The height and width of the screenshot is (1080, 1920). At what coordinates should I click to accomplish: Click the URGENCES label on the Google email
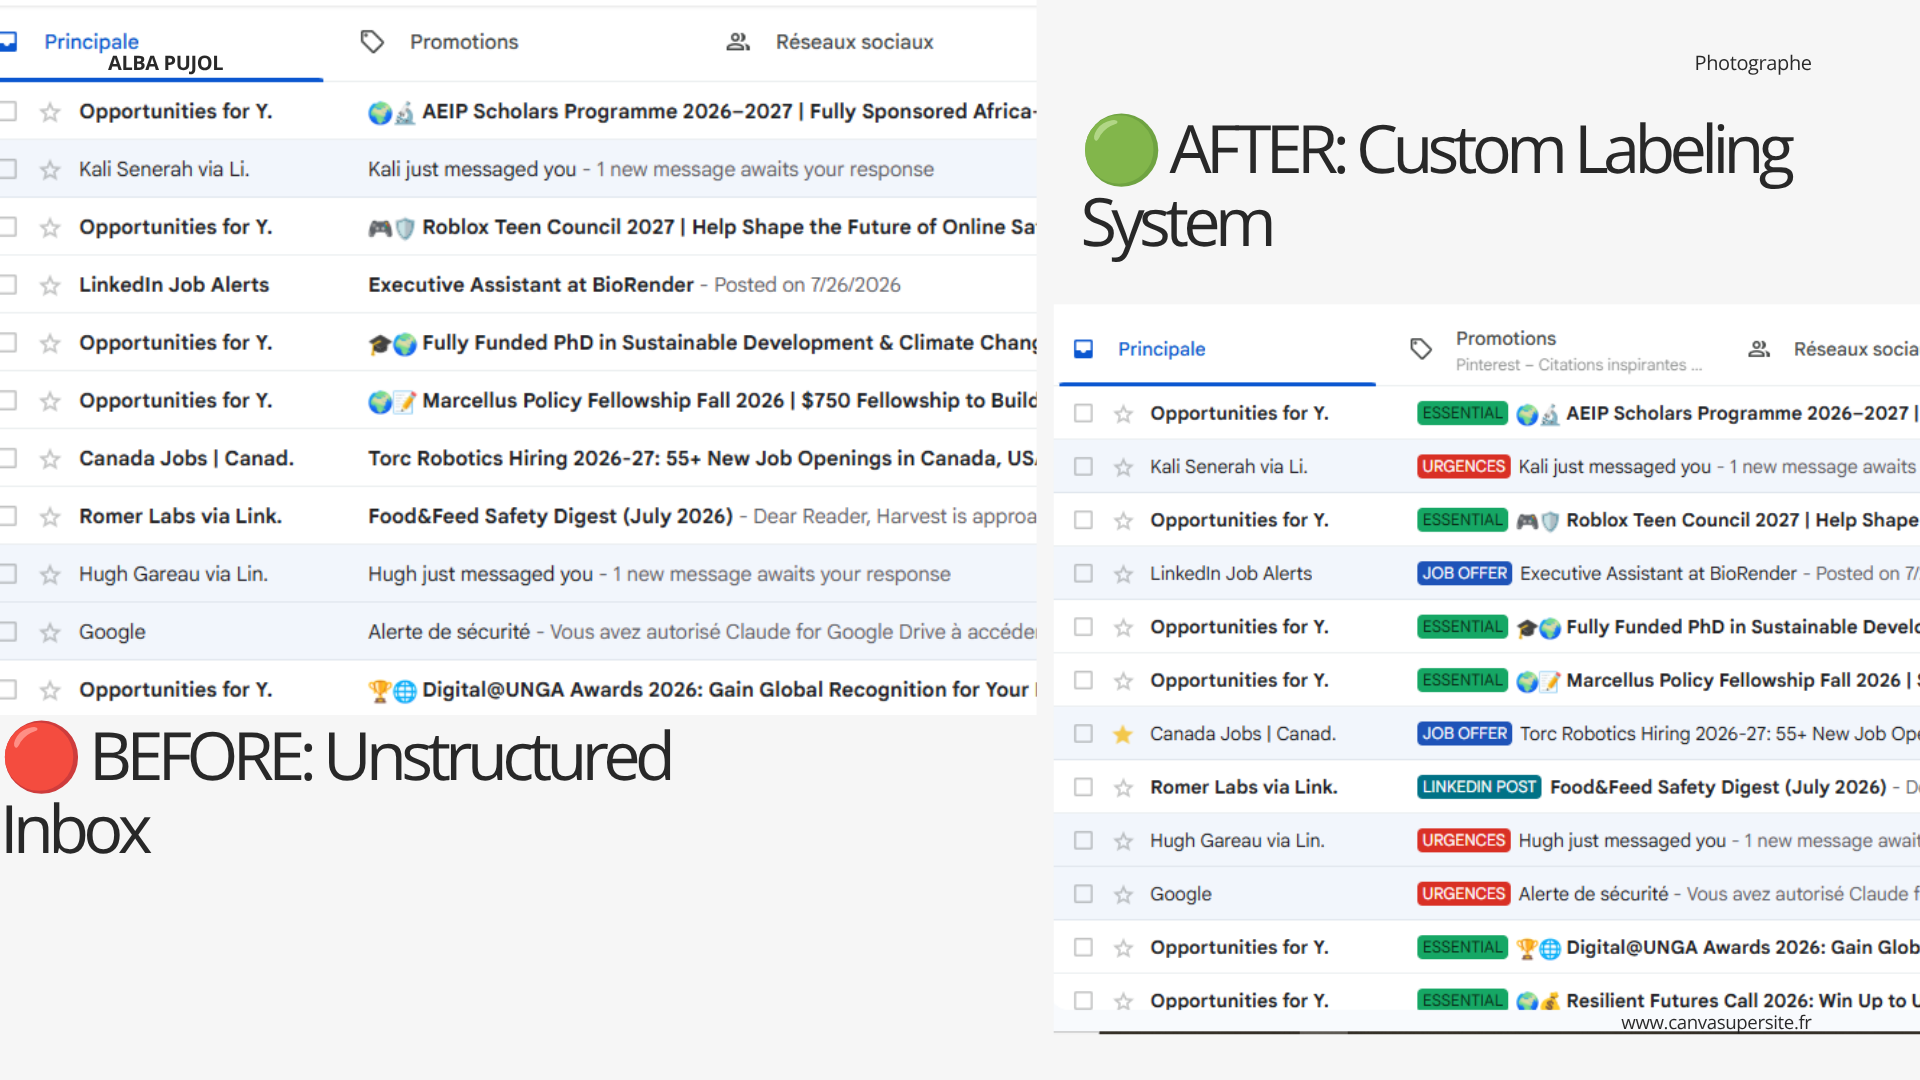pos(1463,894)
